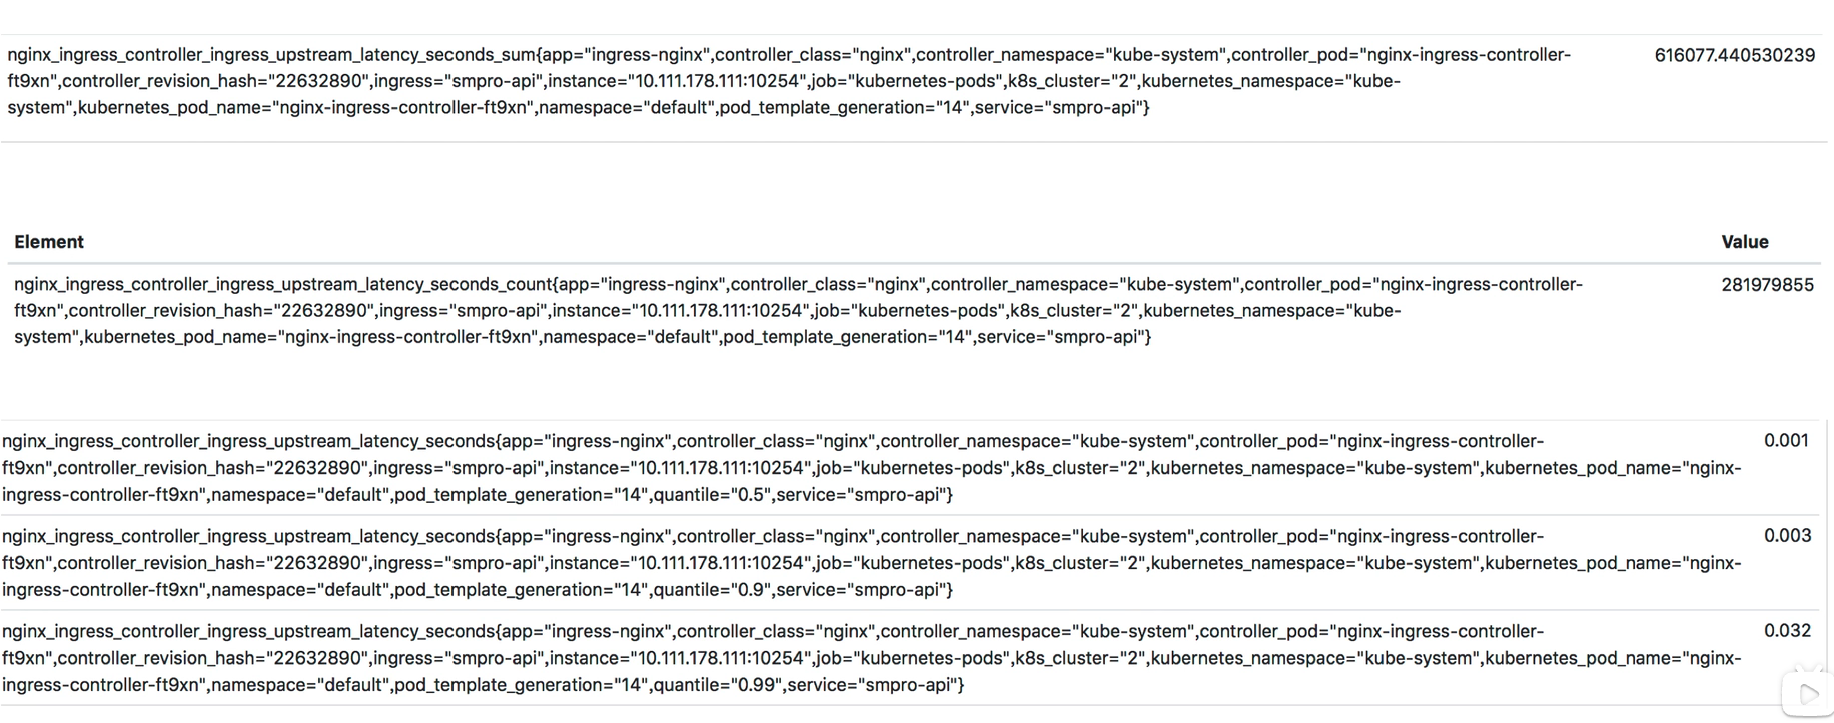Click the 0.001 latency value
Viewport: 1834px width, 723px height.
point(1786,440)
